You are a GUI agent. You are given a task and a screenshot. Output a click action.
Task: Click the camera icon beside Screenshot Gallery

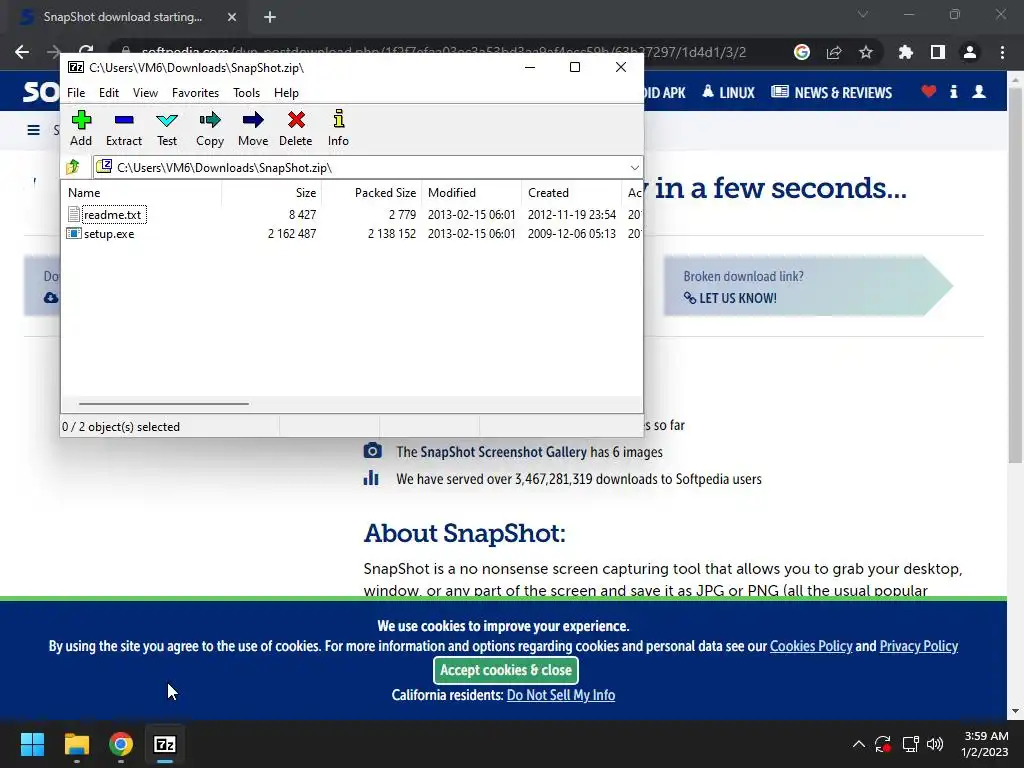(x=372, y=451)
